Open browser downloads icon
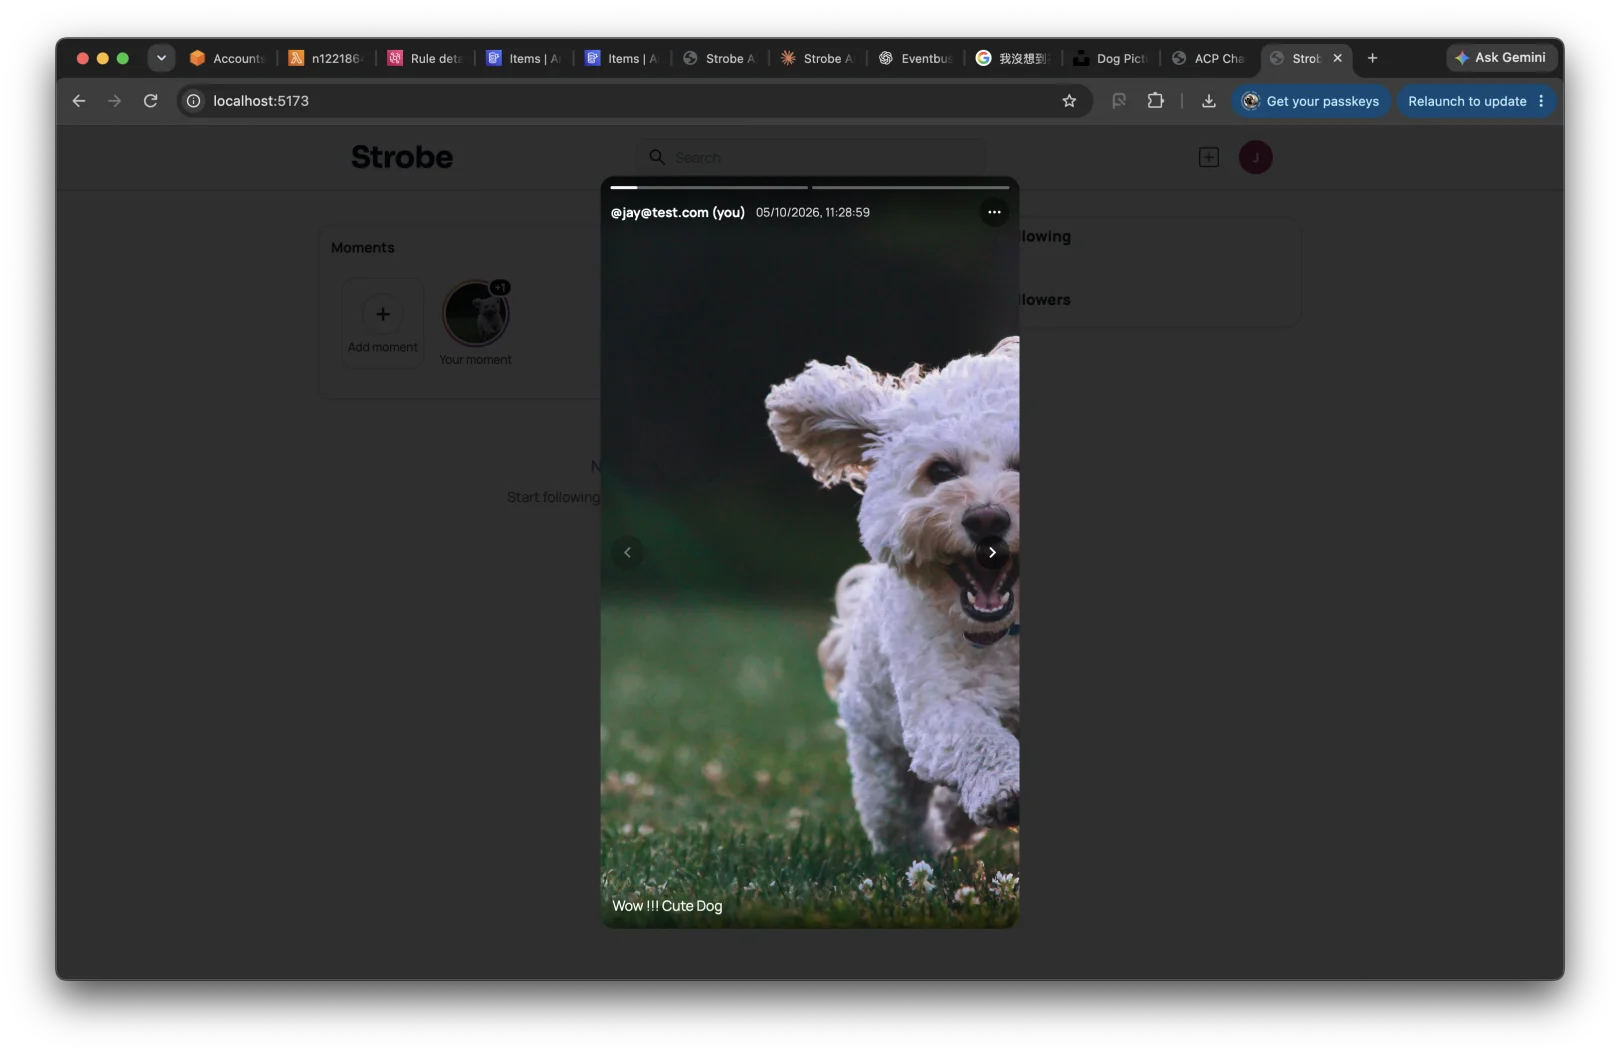 coord(1208,101)
